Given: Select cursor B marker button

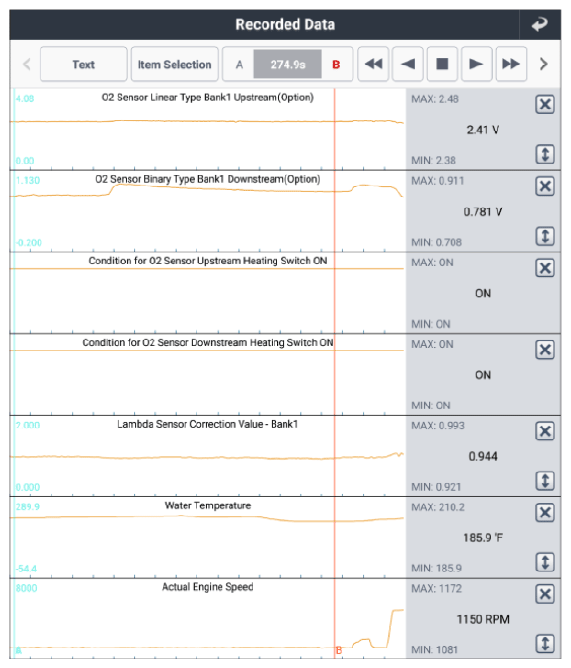Looking at the screenshot, I should tap(336, 65).
